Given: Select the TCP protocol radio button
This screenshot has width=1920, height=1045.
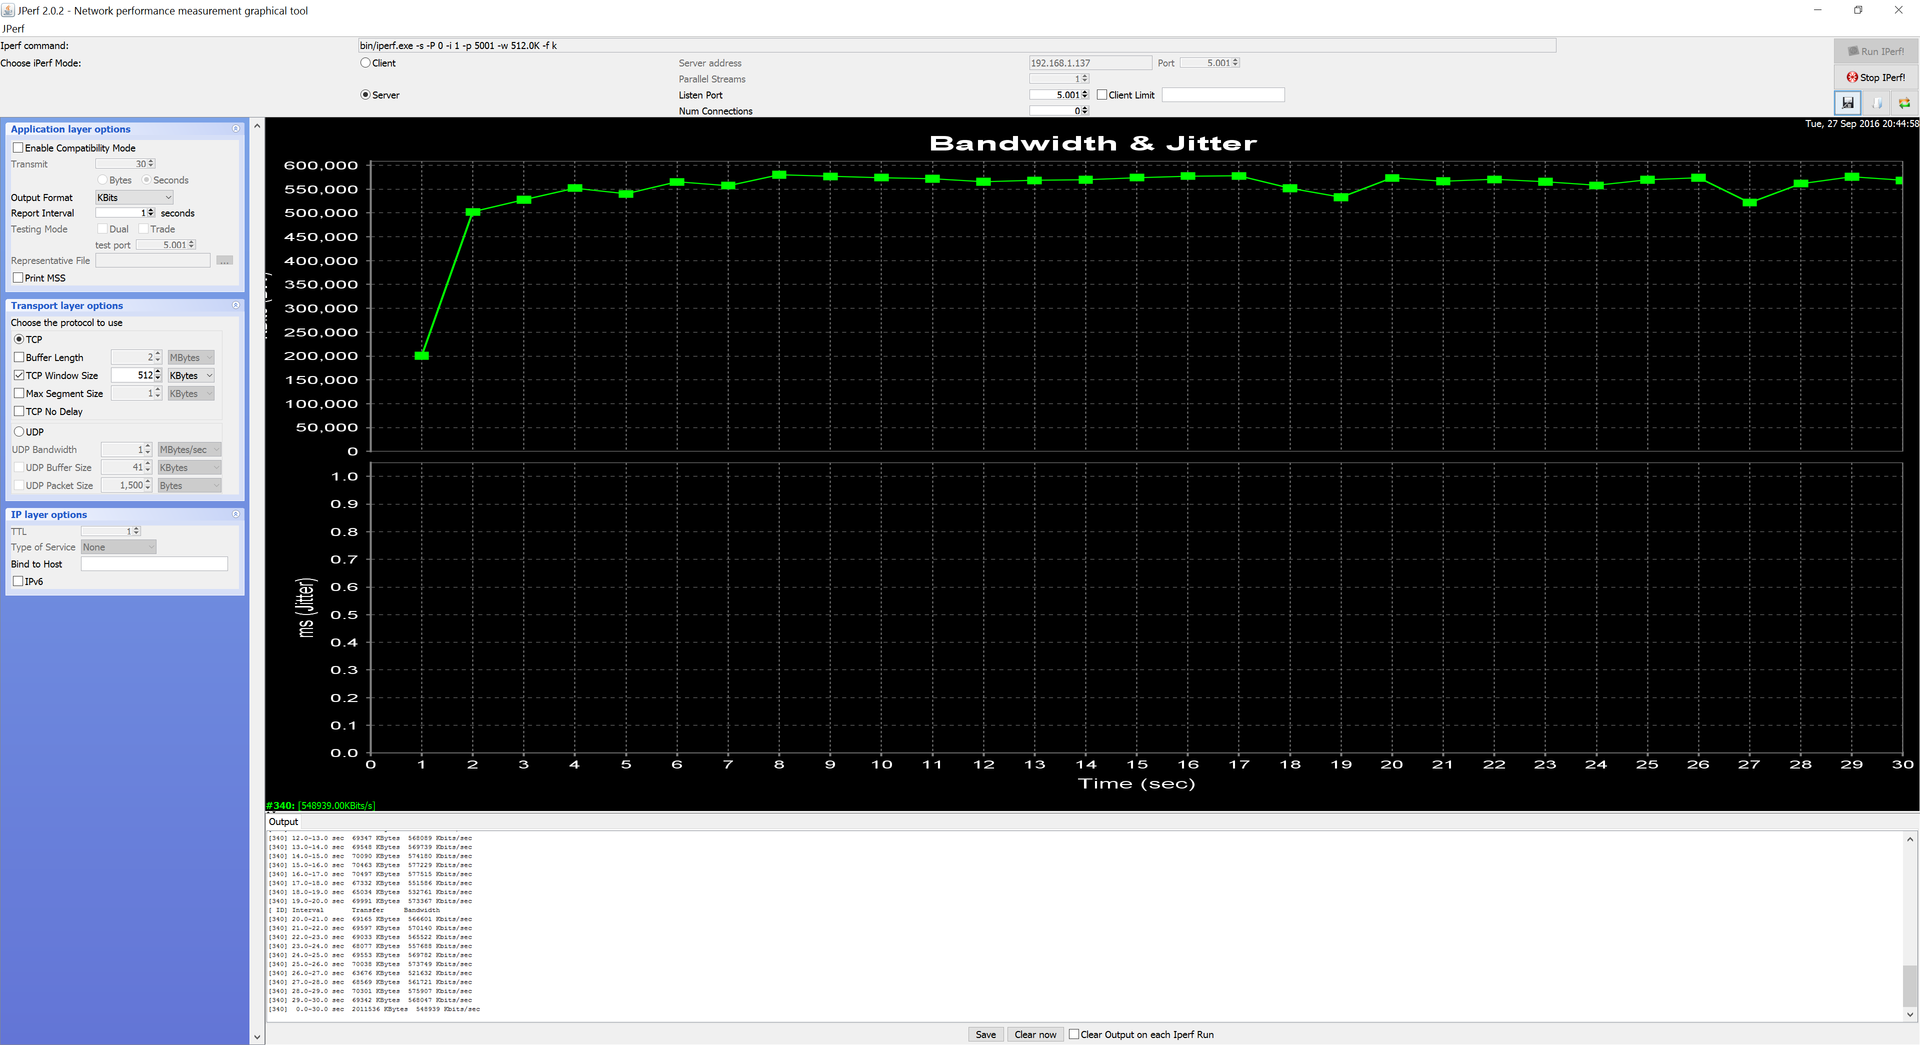Looking at the screenshot, I should click(x=19, y=339).
